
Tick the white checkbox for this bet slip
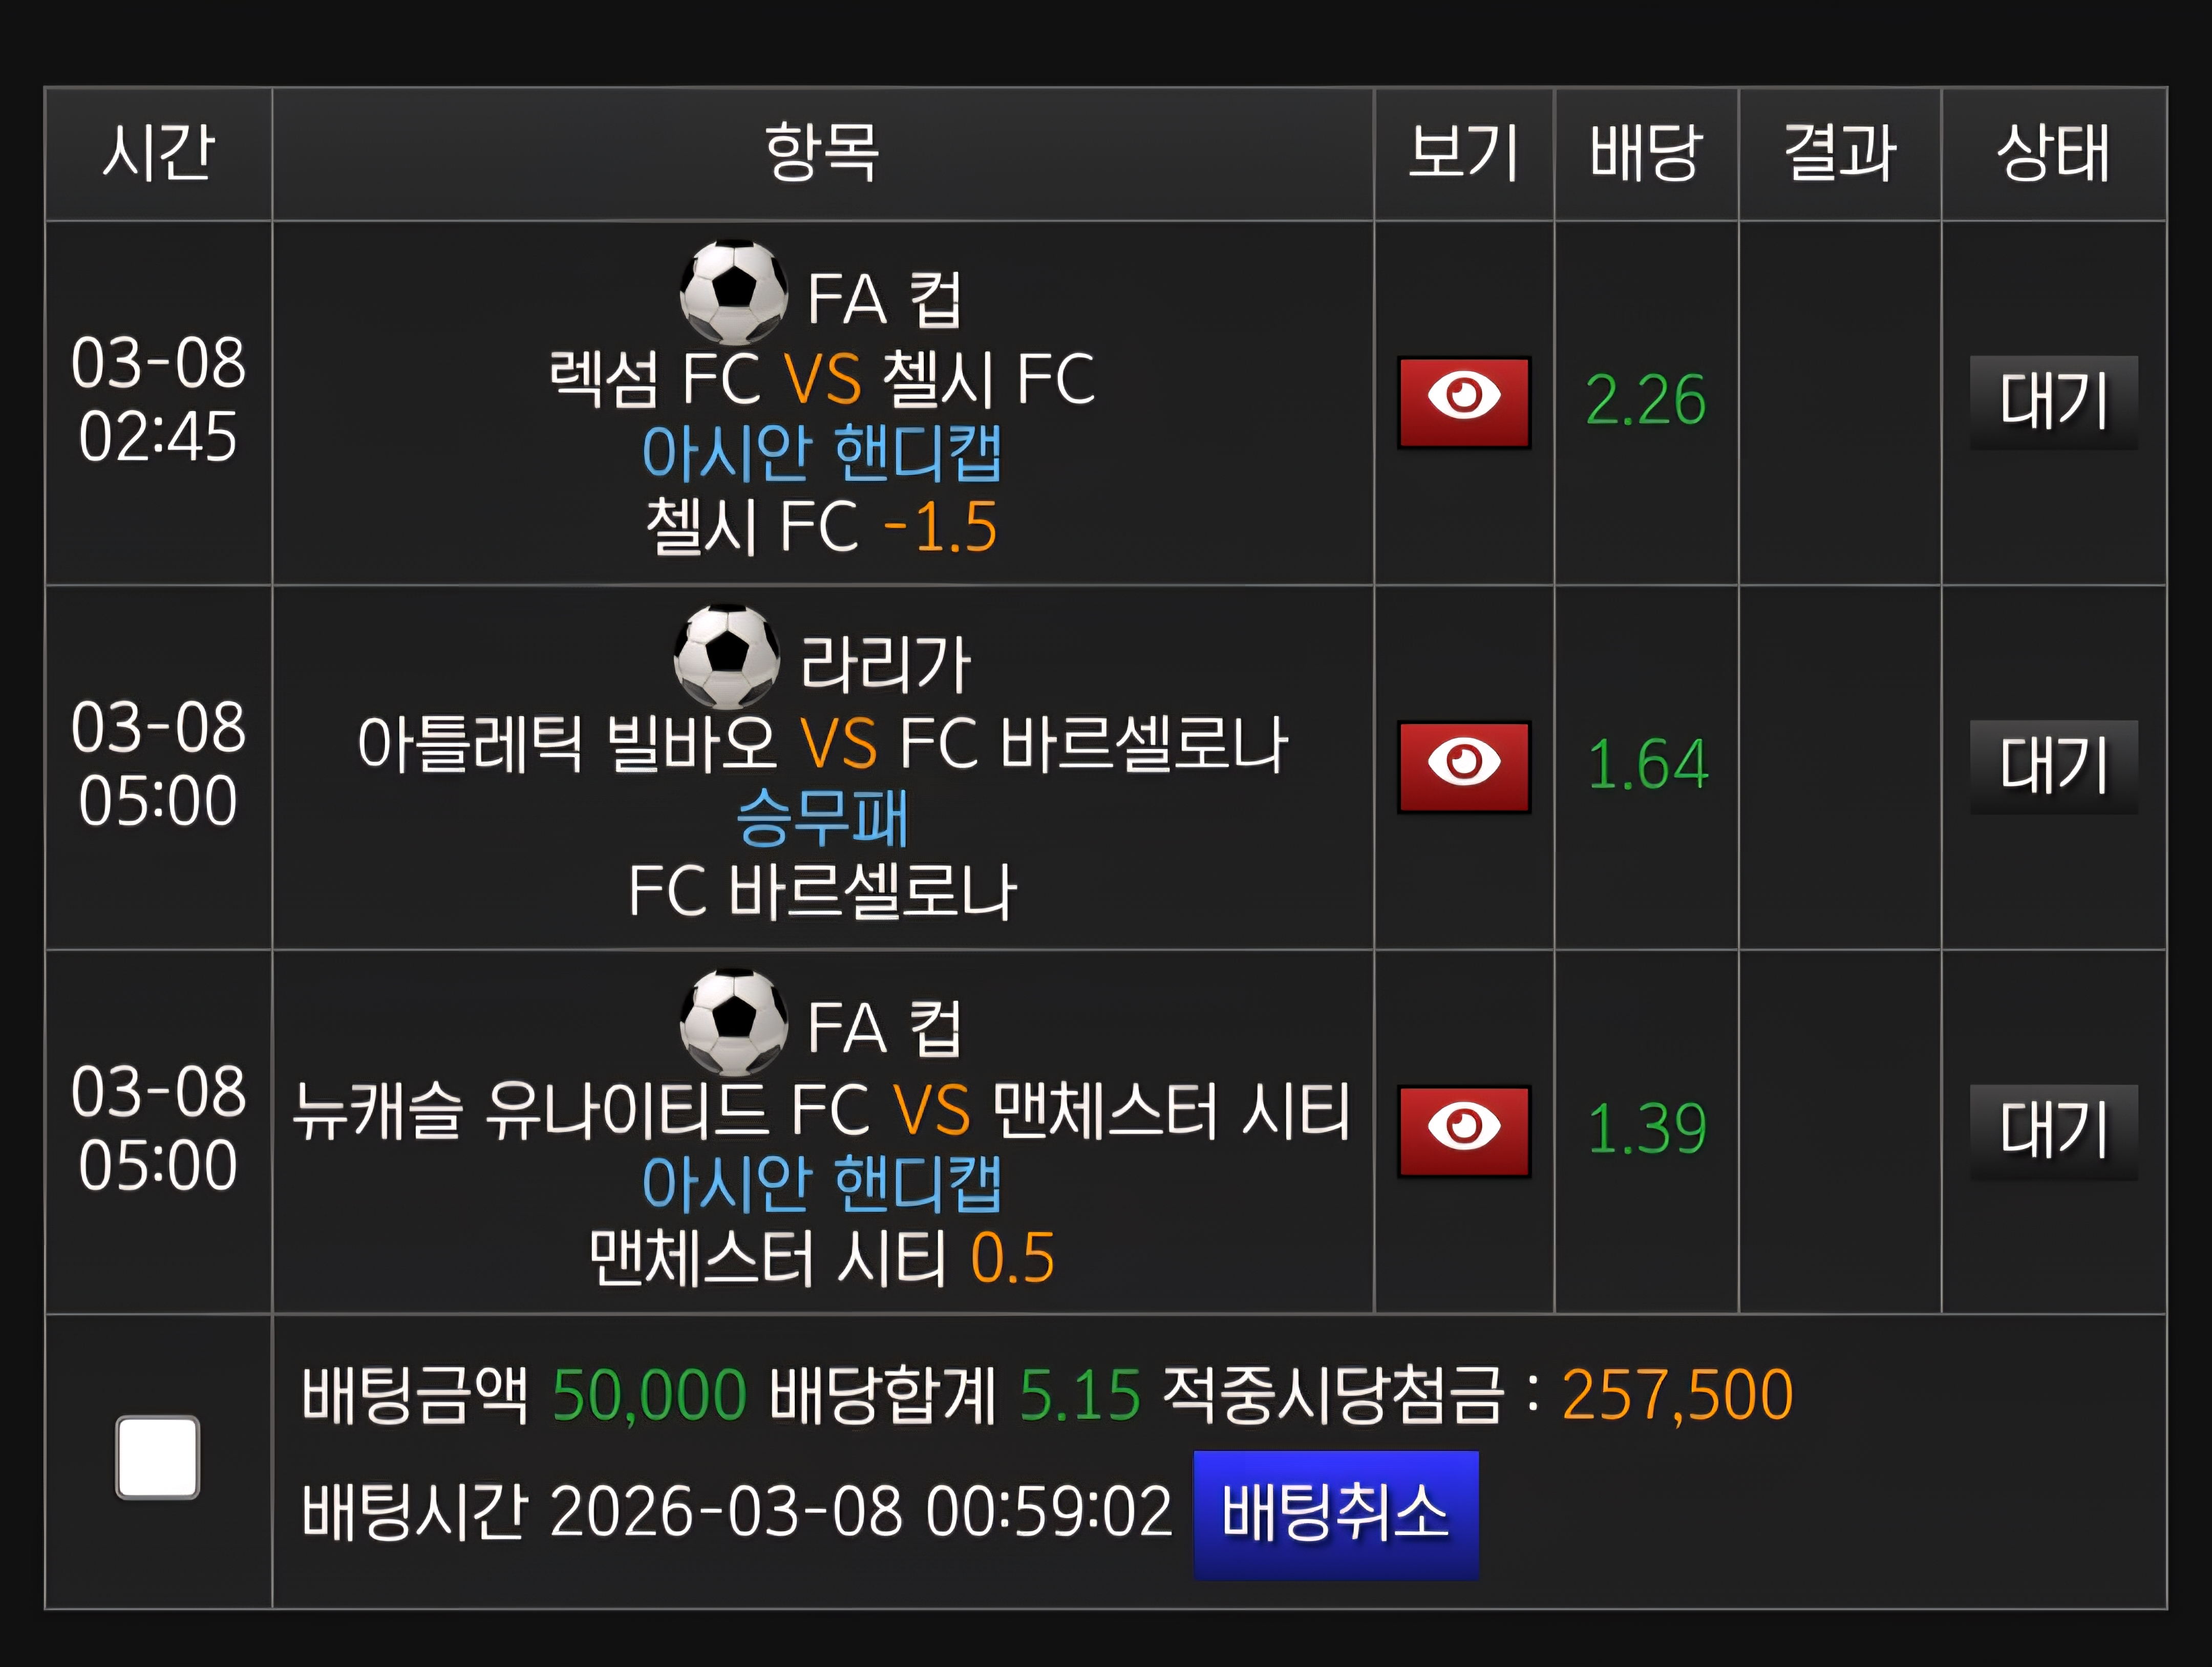[157, 1457]
